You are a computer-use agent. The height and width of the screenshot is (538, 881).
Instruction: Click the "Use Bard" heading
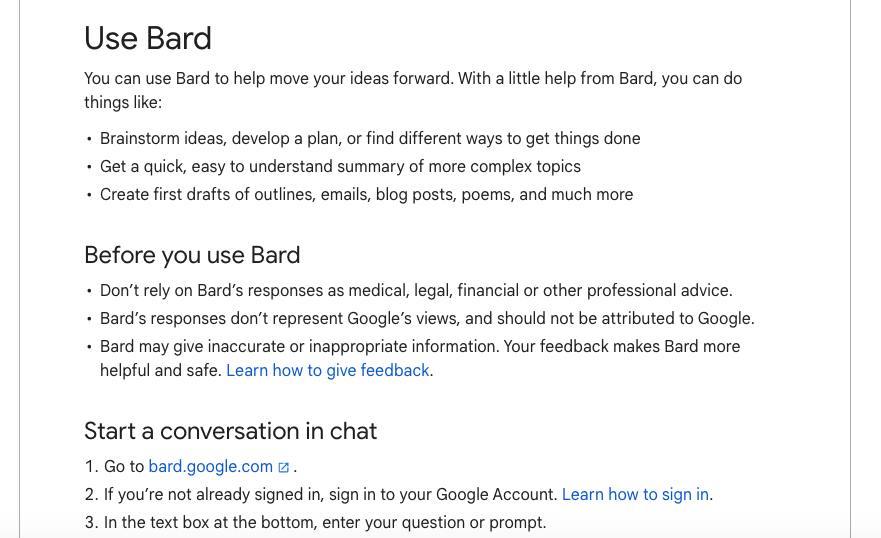coord(148,38)
